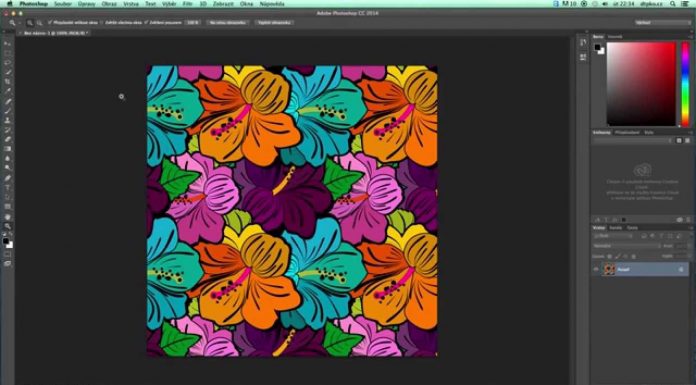
Task: Toggle lock position in Layers panel
Action: (625, 256)
